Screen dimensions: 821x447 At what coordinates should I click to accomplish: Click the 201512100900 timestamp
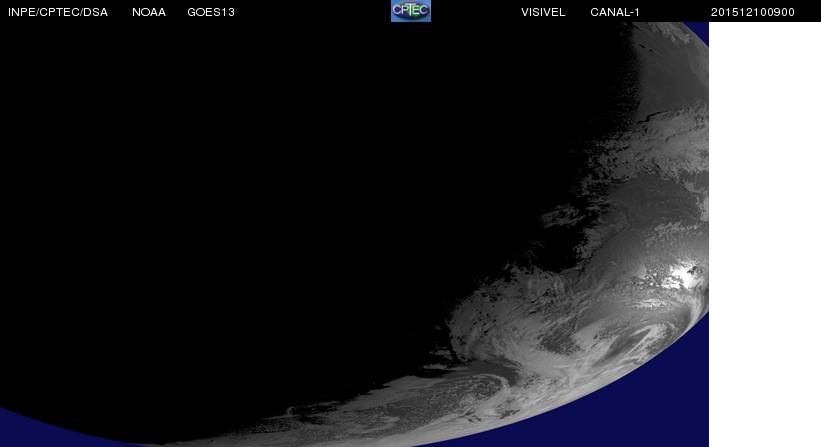pos(752,12)
